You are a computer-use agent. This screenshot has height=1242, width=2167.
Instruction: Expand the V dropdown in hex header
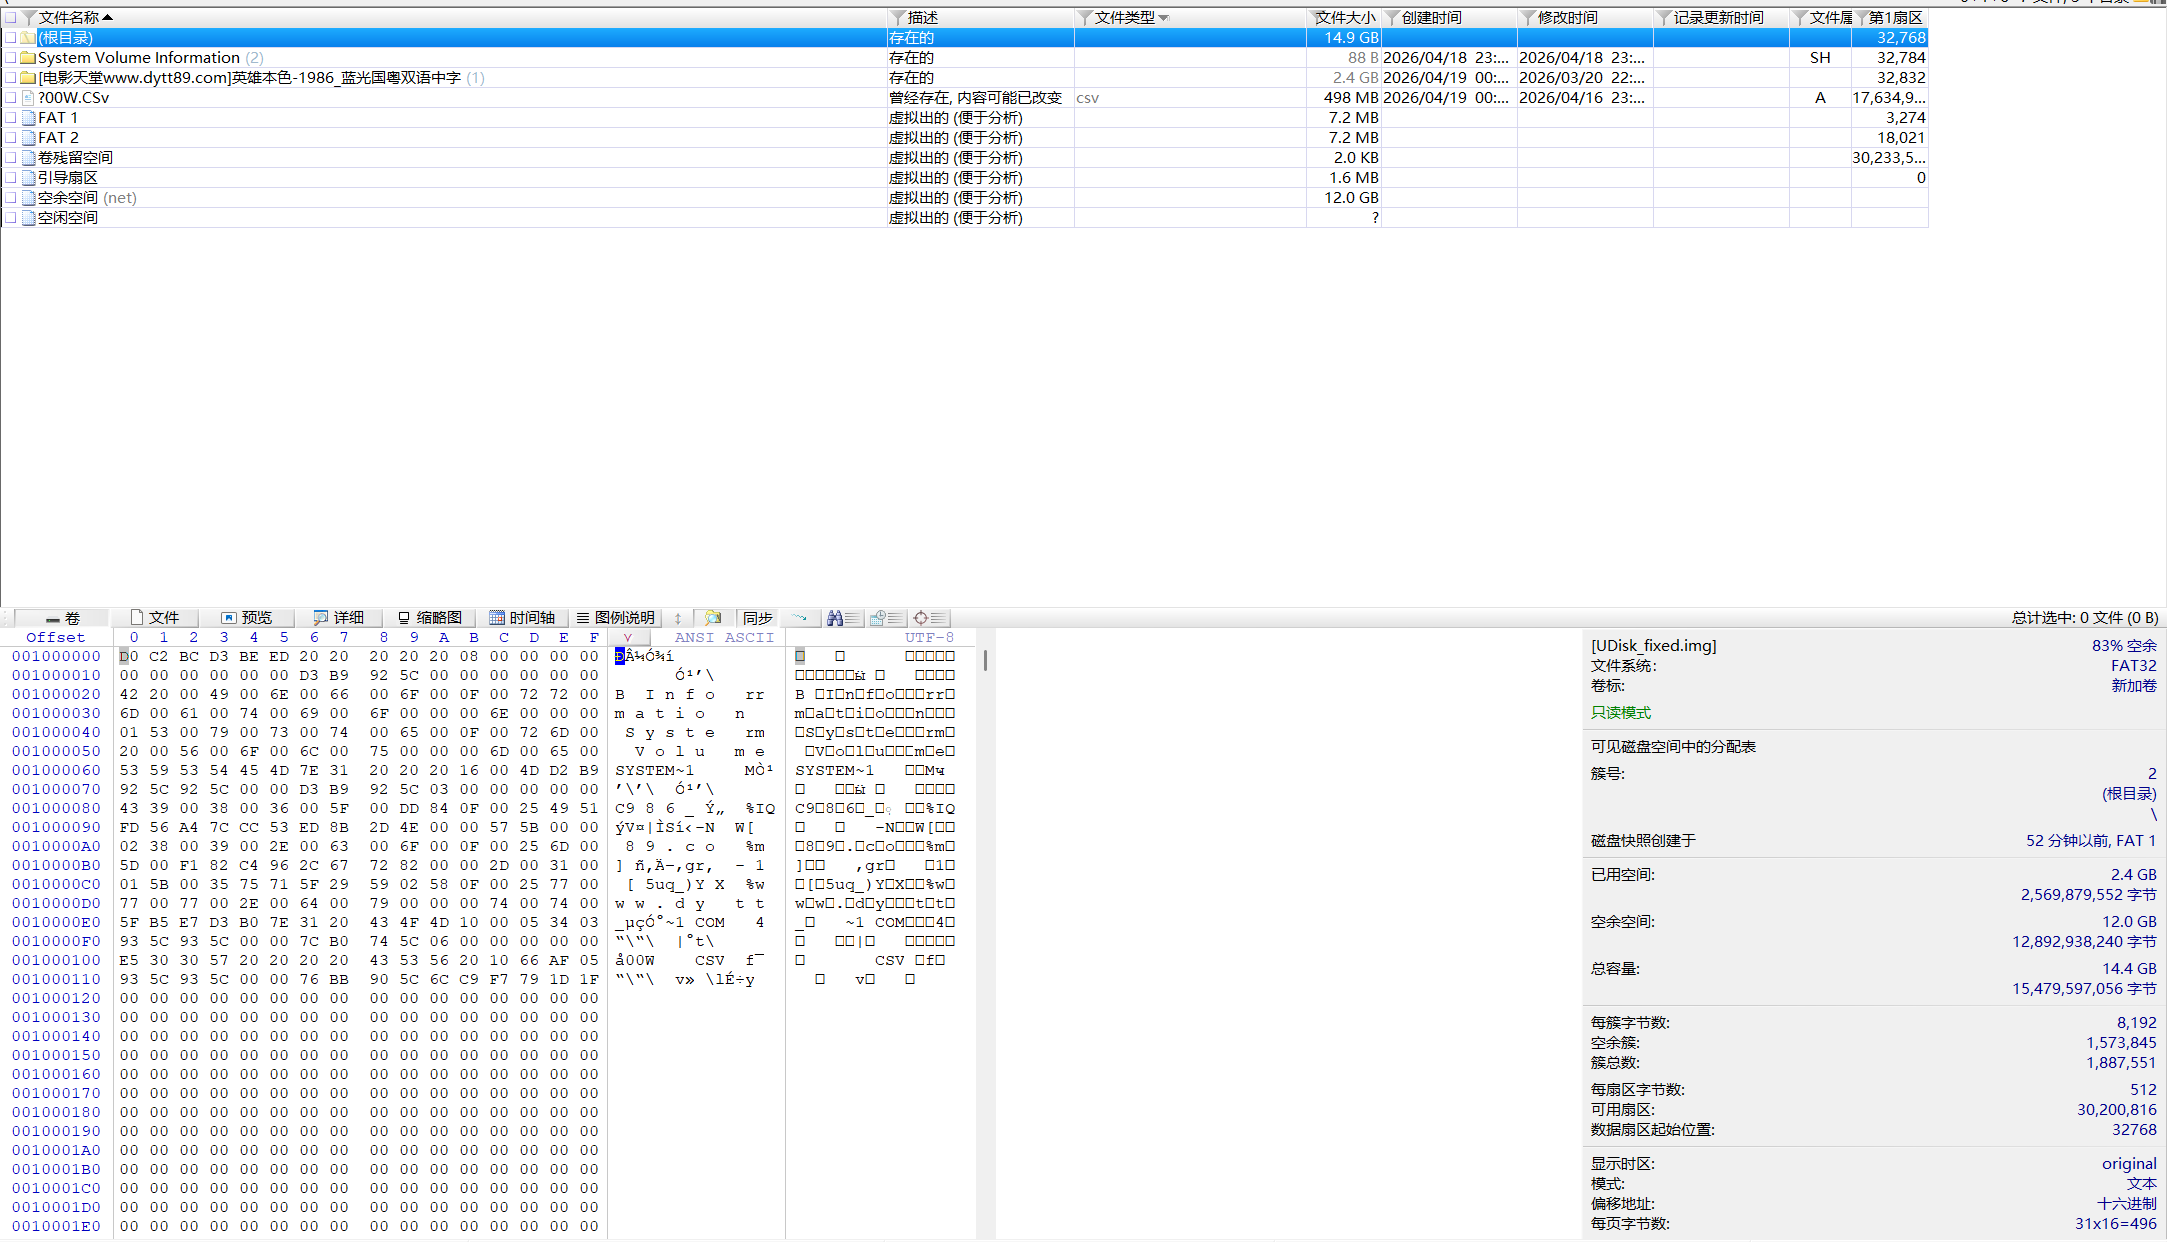629,638
